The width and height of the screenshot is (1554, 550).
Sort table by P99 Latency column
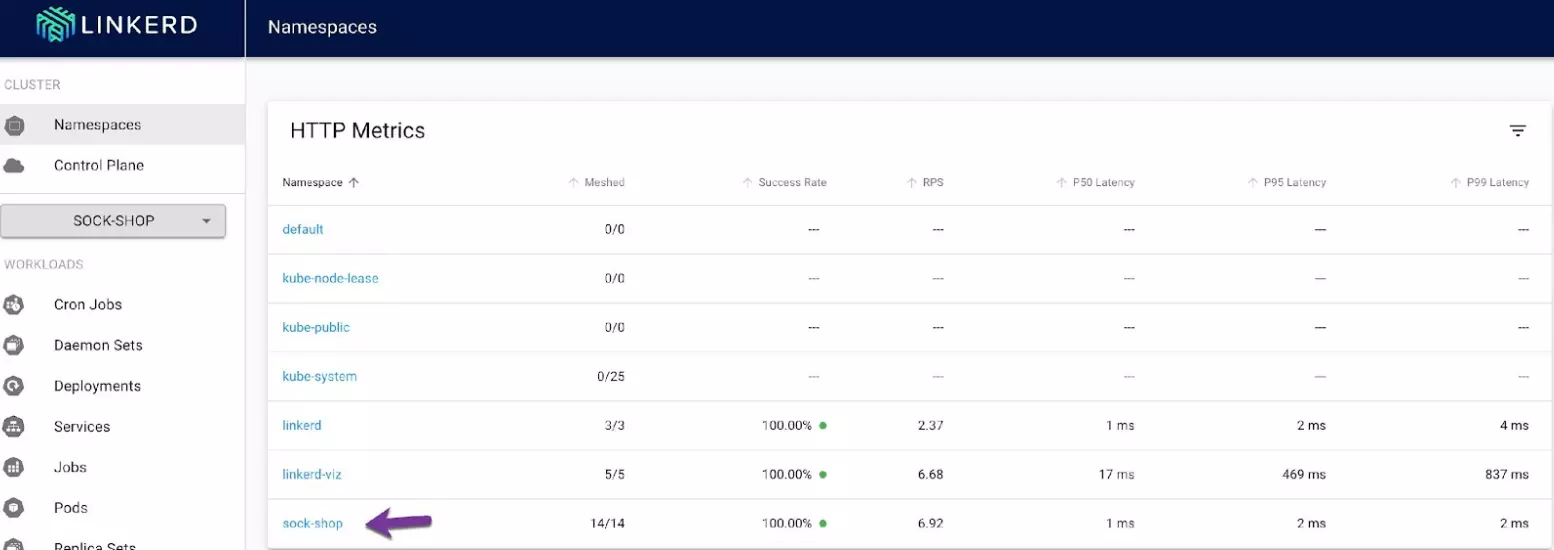(1490, 182)
